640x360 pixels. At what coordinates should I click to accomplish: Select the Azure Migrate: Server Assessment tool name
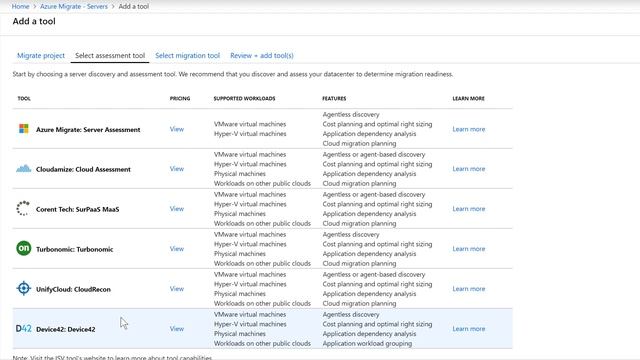click(88, 129)
